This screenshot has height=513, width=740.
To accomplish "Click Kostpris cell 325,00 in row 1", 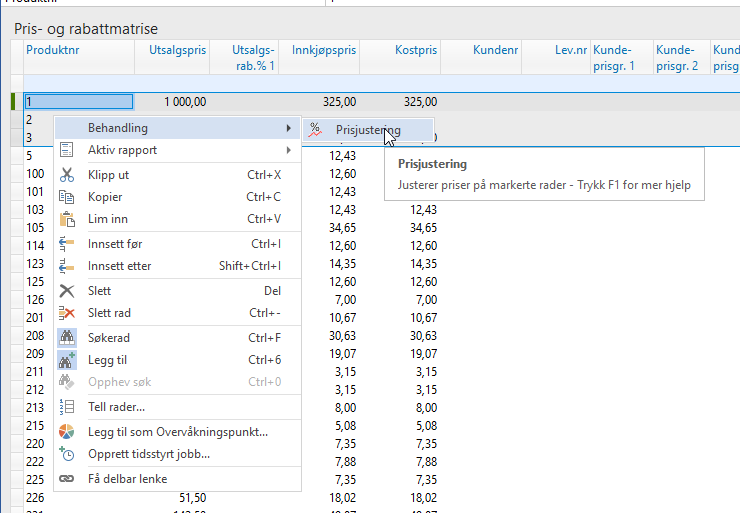I will (400, 101).
